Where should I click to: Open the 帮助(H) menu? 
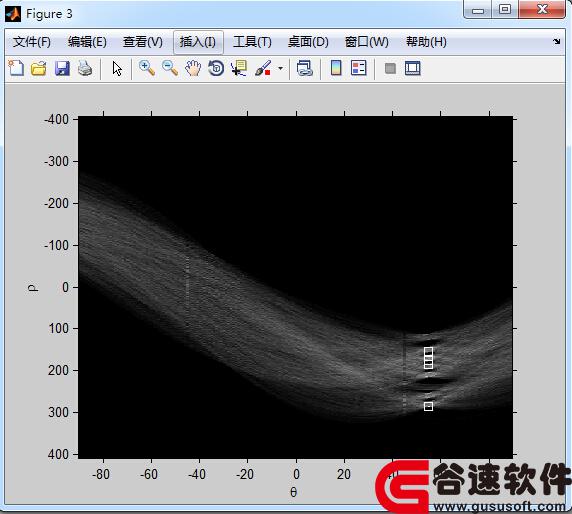point(426,42)
